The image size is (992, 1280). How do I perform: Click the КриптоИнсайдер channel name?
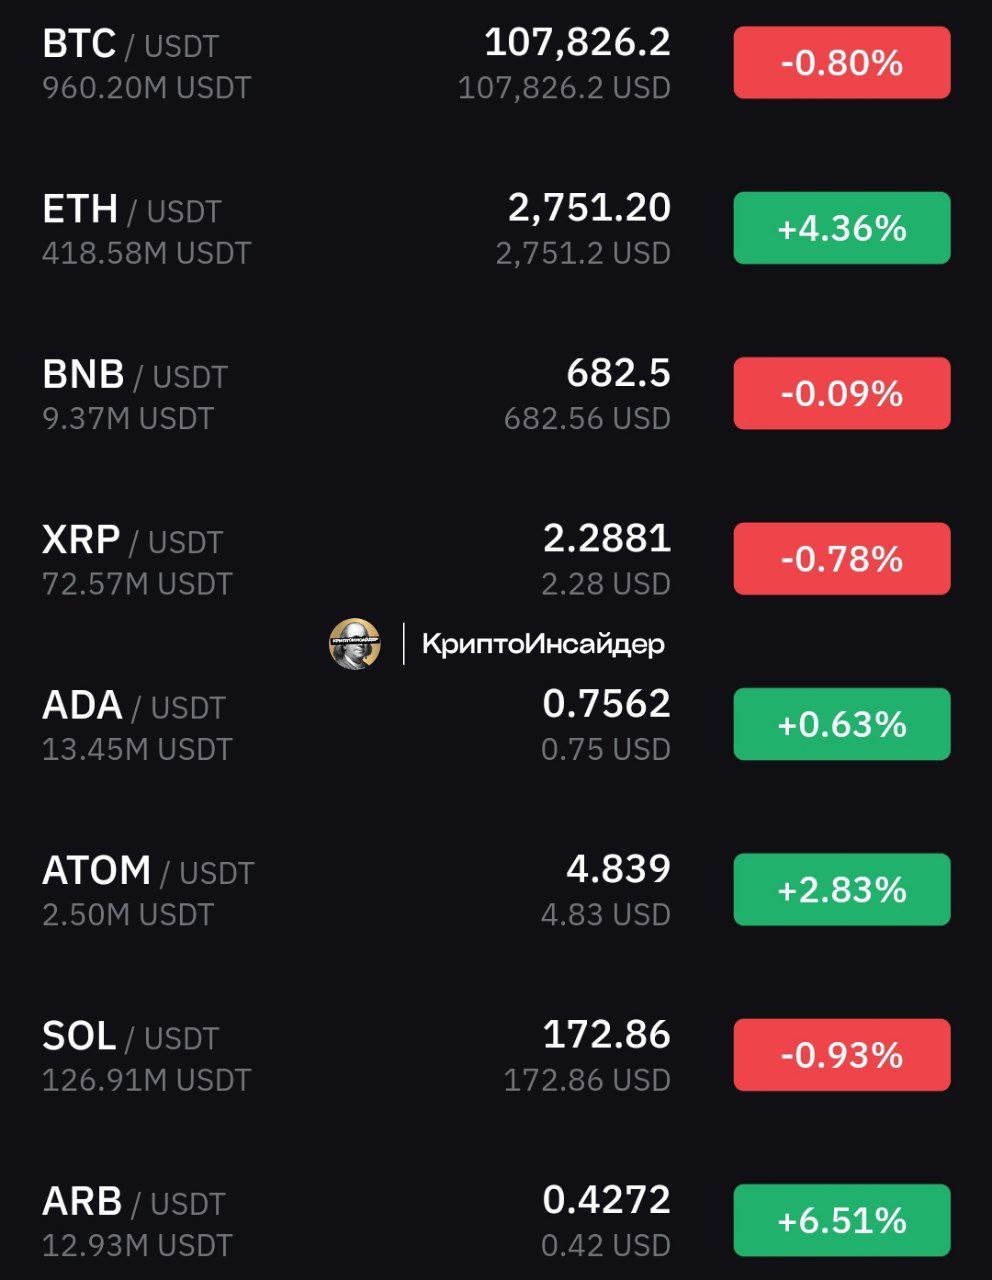point(543,644)
